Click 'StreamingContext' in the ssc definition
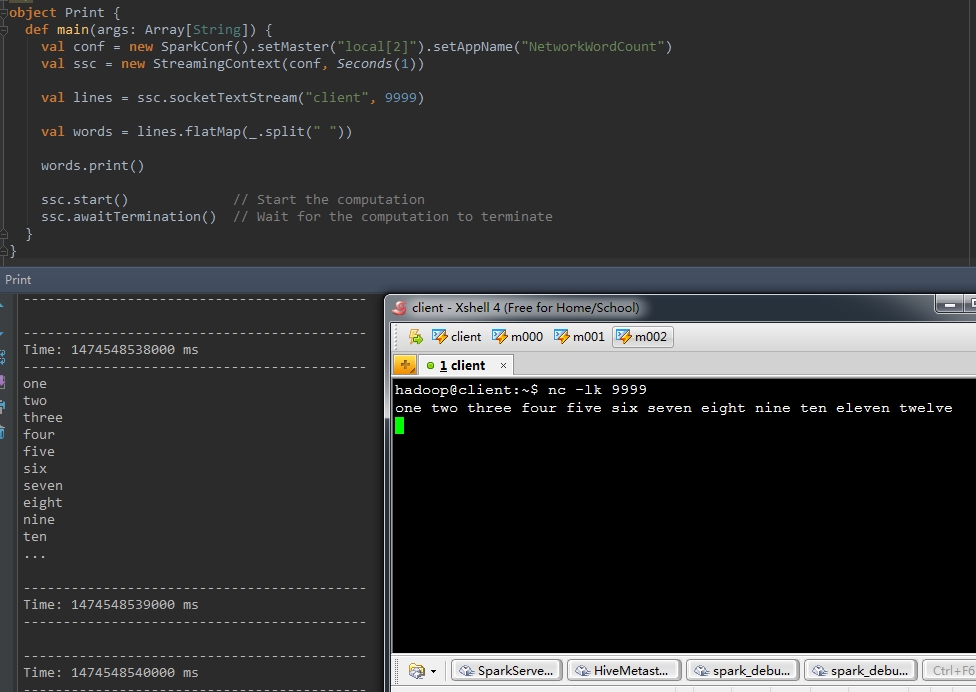The width and height of the screenshot is (976, 692). click(x=217, y=63)
